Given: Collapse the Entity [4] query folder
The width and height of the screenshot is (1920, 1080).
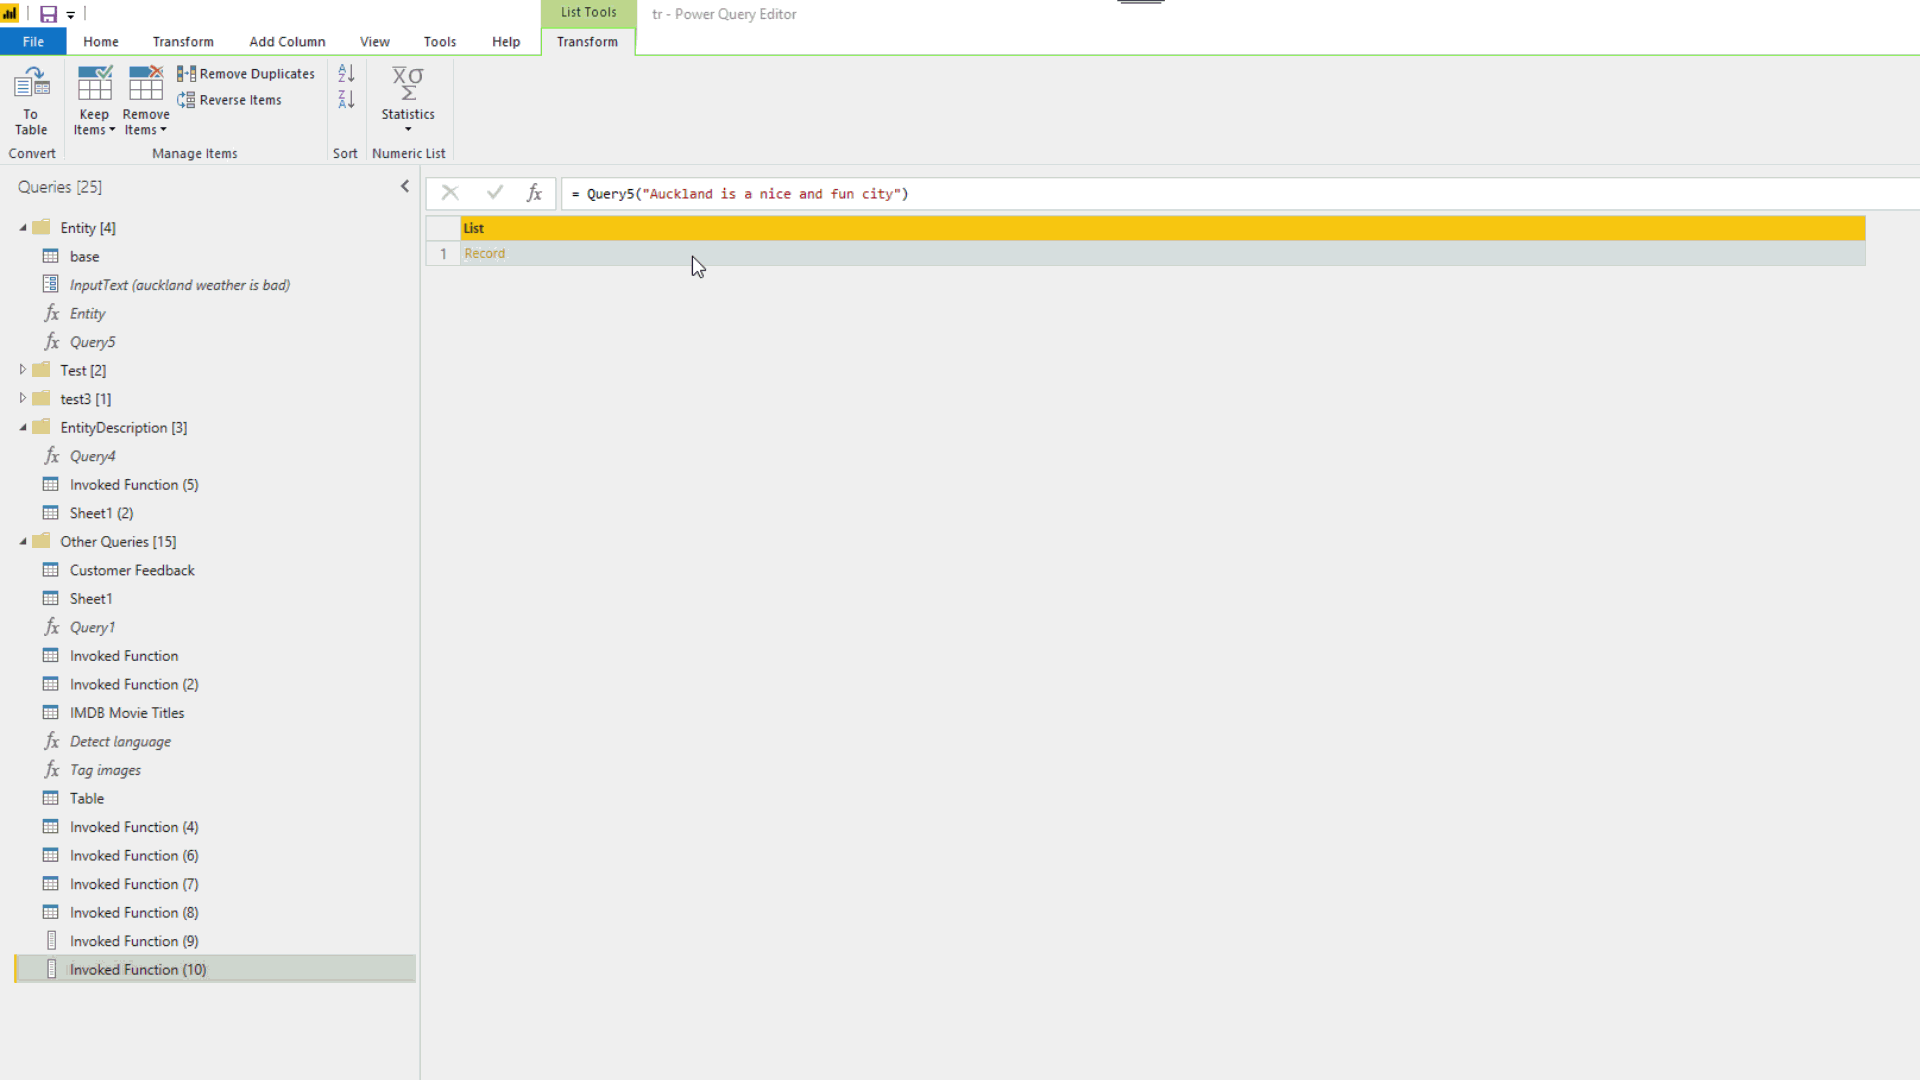Looking at the screenshot, I should [23, 228].
